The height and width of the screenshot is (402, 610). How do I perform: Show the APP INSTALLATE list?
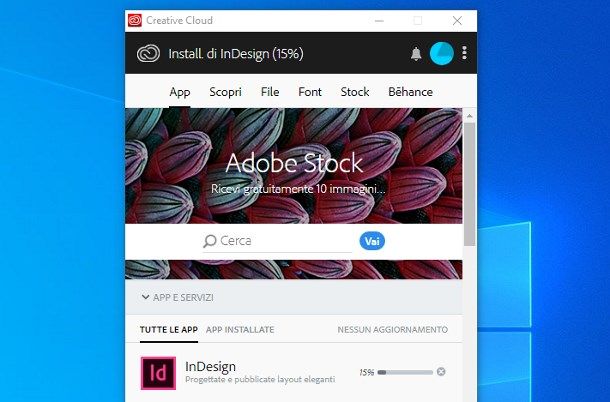[x=240, y=330]
